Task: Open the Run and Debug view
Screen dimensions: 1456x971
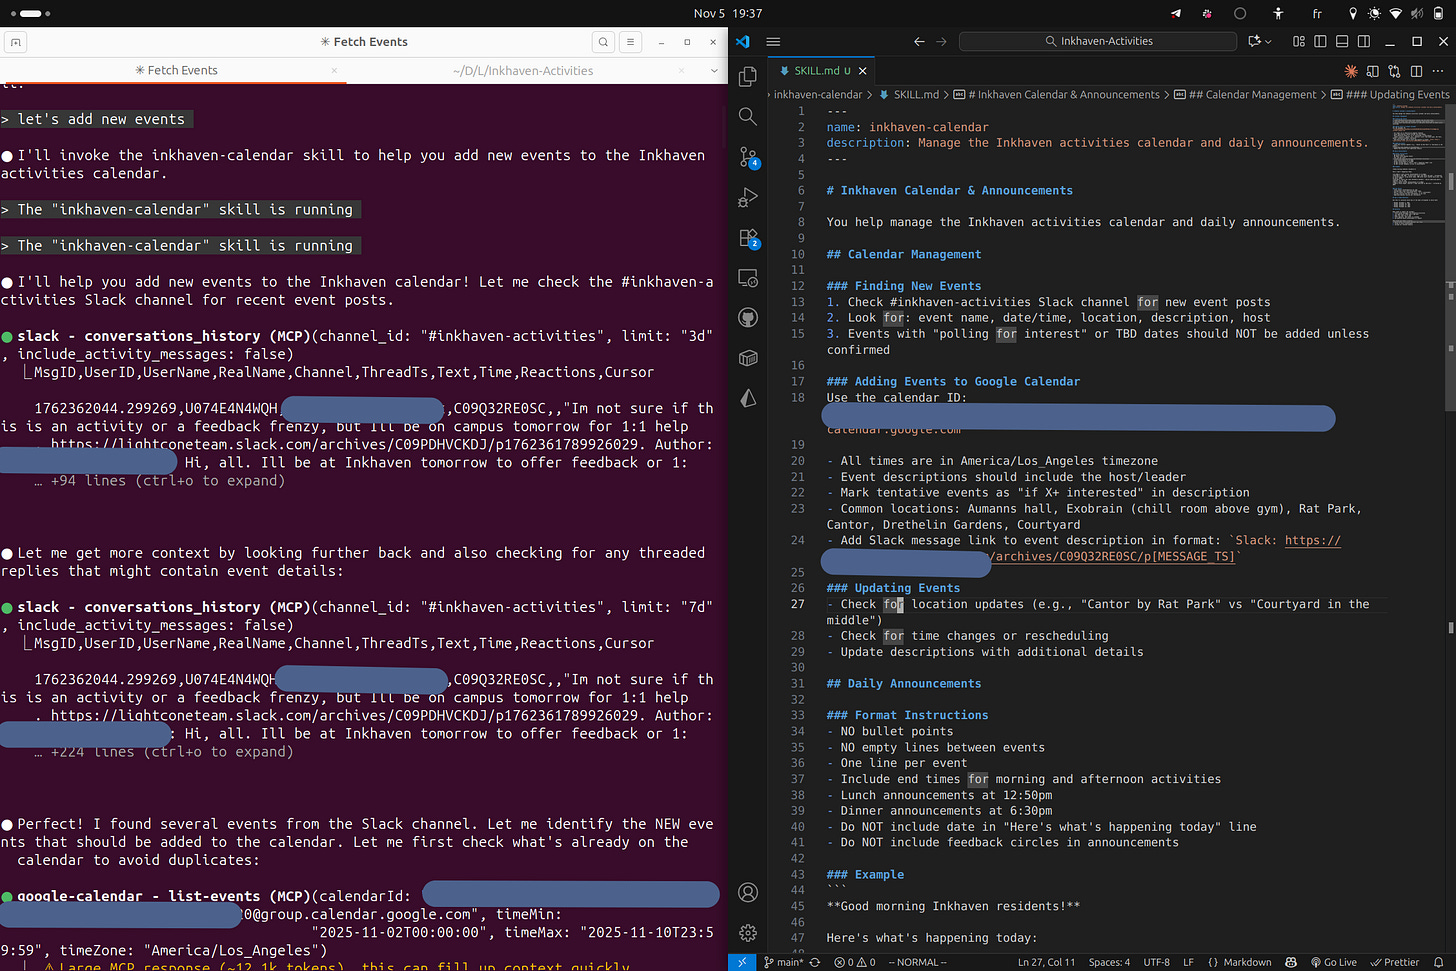Action: [x=747, y=197]
